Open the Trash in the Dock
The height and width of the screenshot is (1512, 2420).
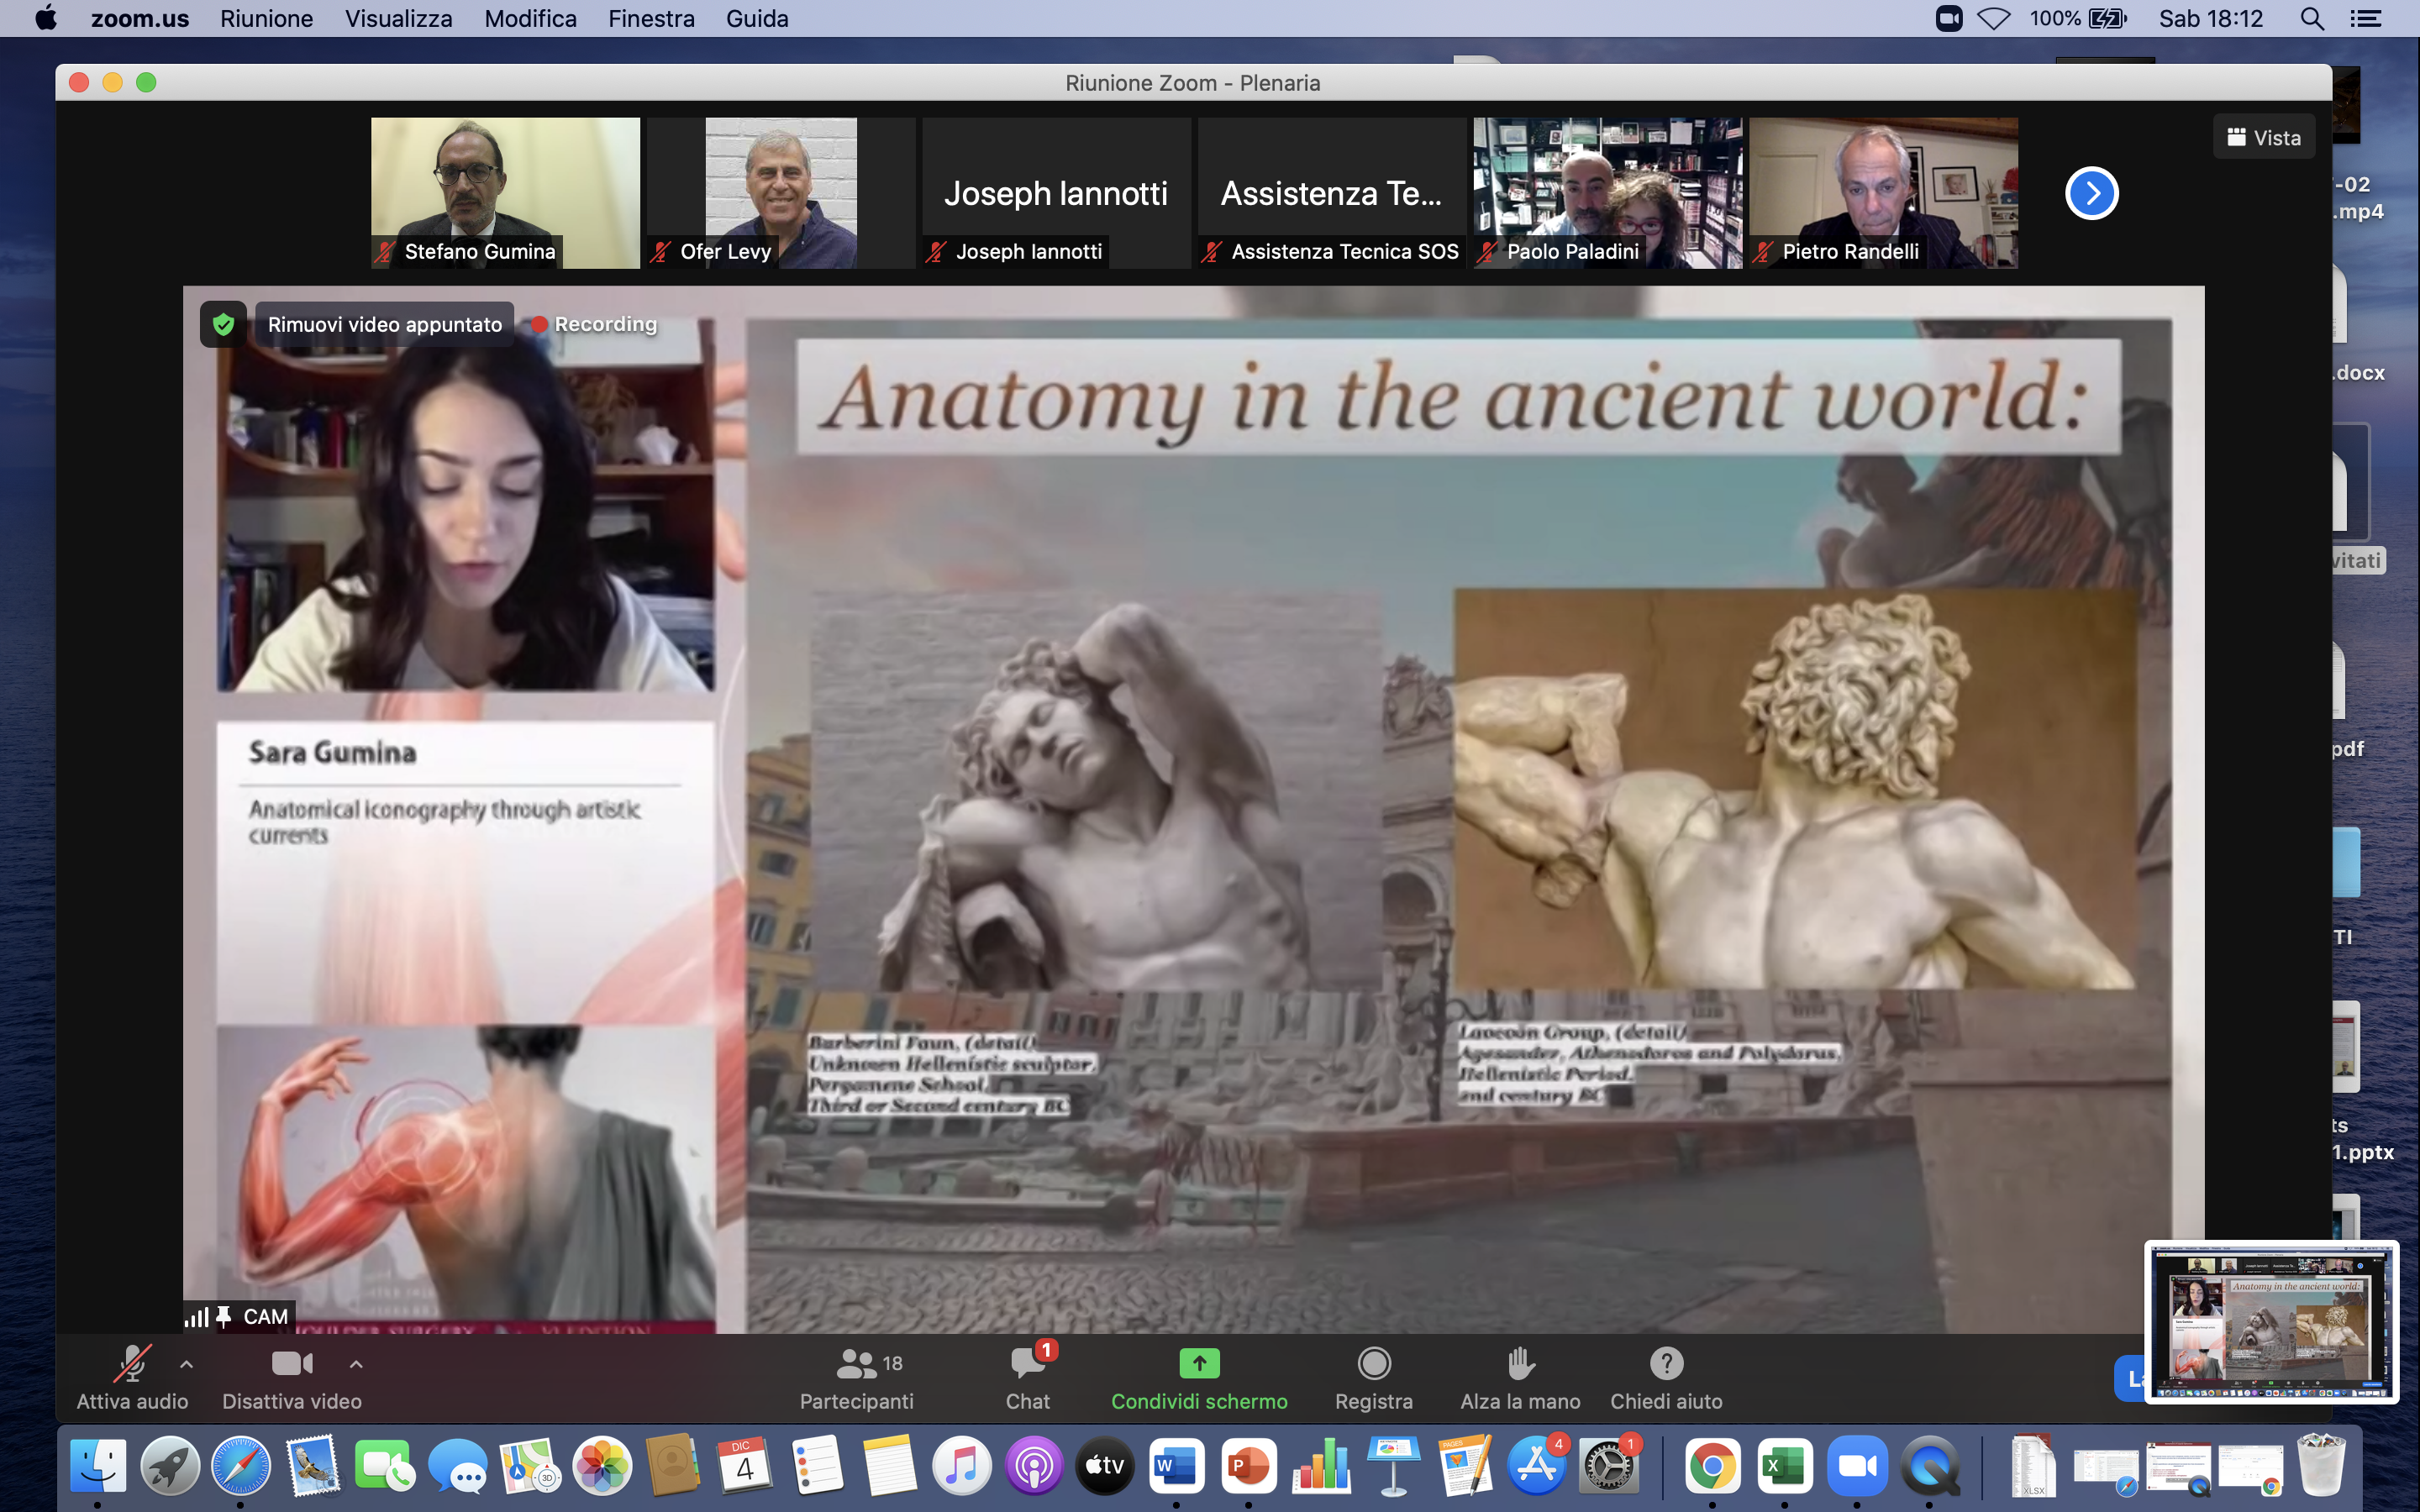tap(2321, 1466)
